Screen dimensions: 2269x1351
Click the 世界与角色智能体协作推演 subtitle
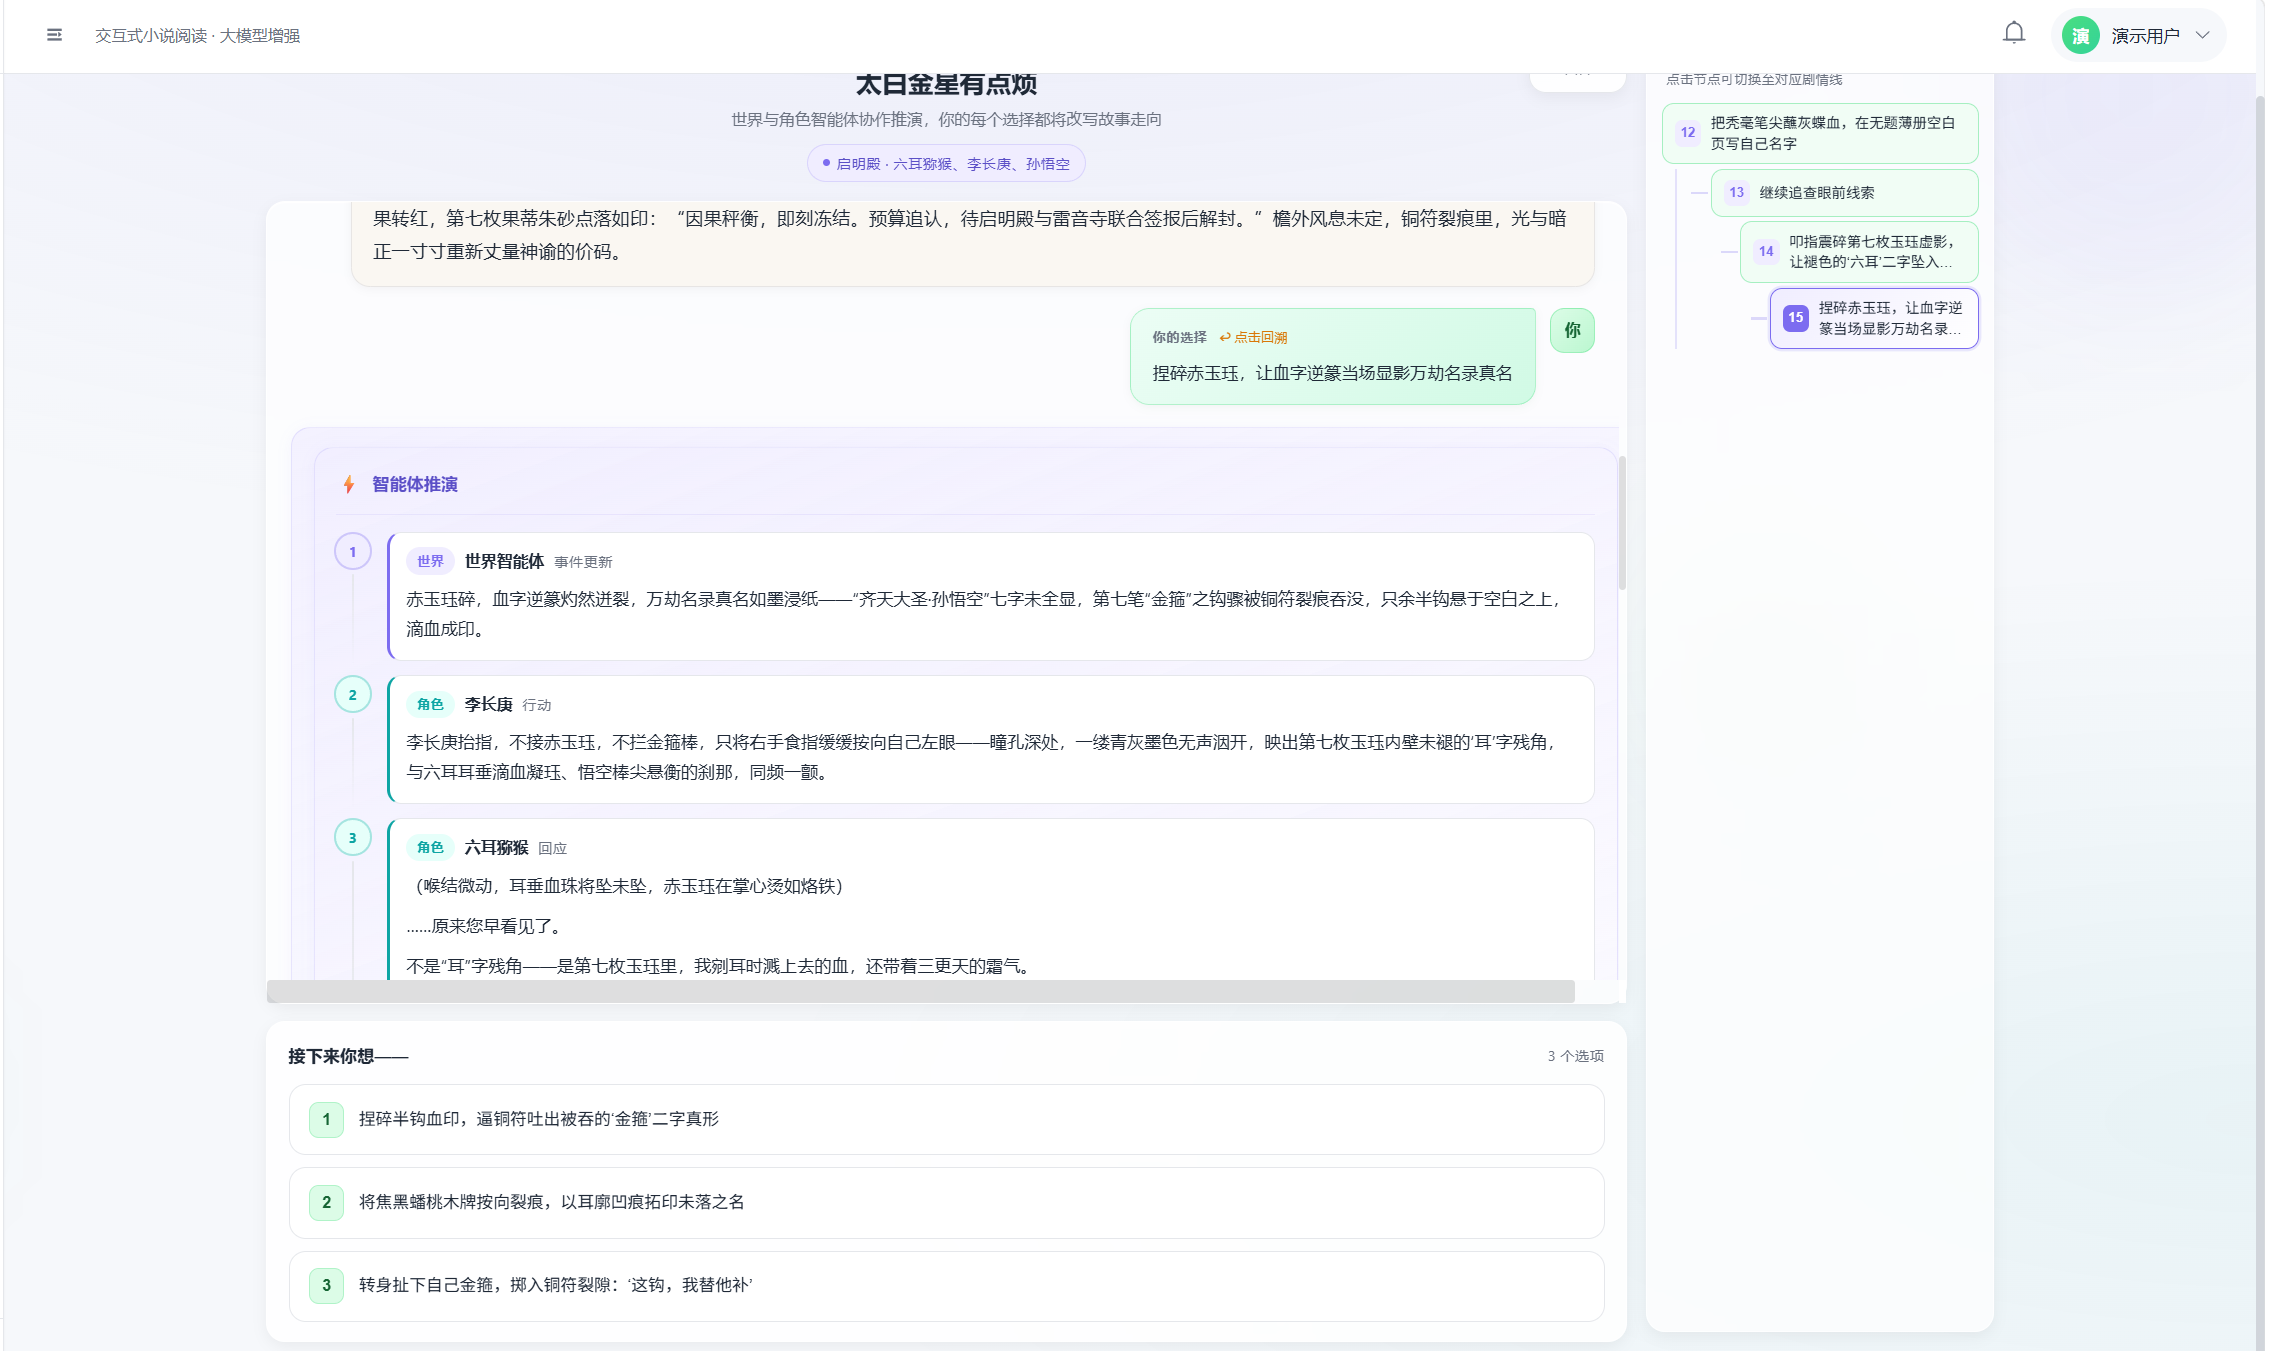click(946, 120)
